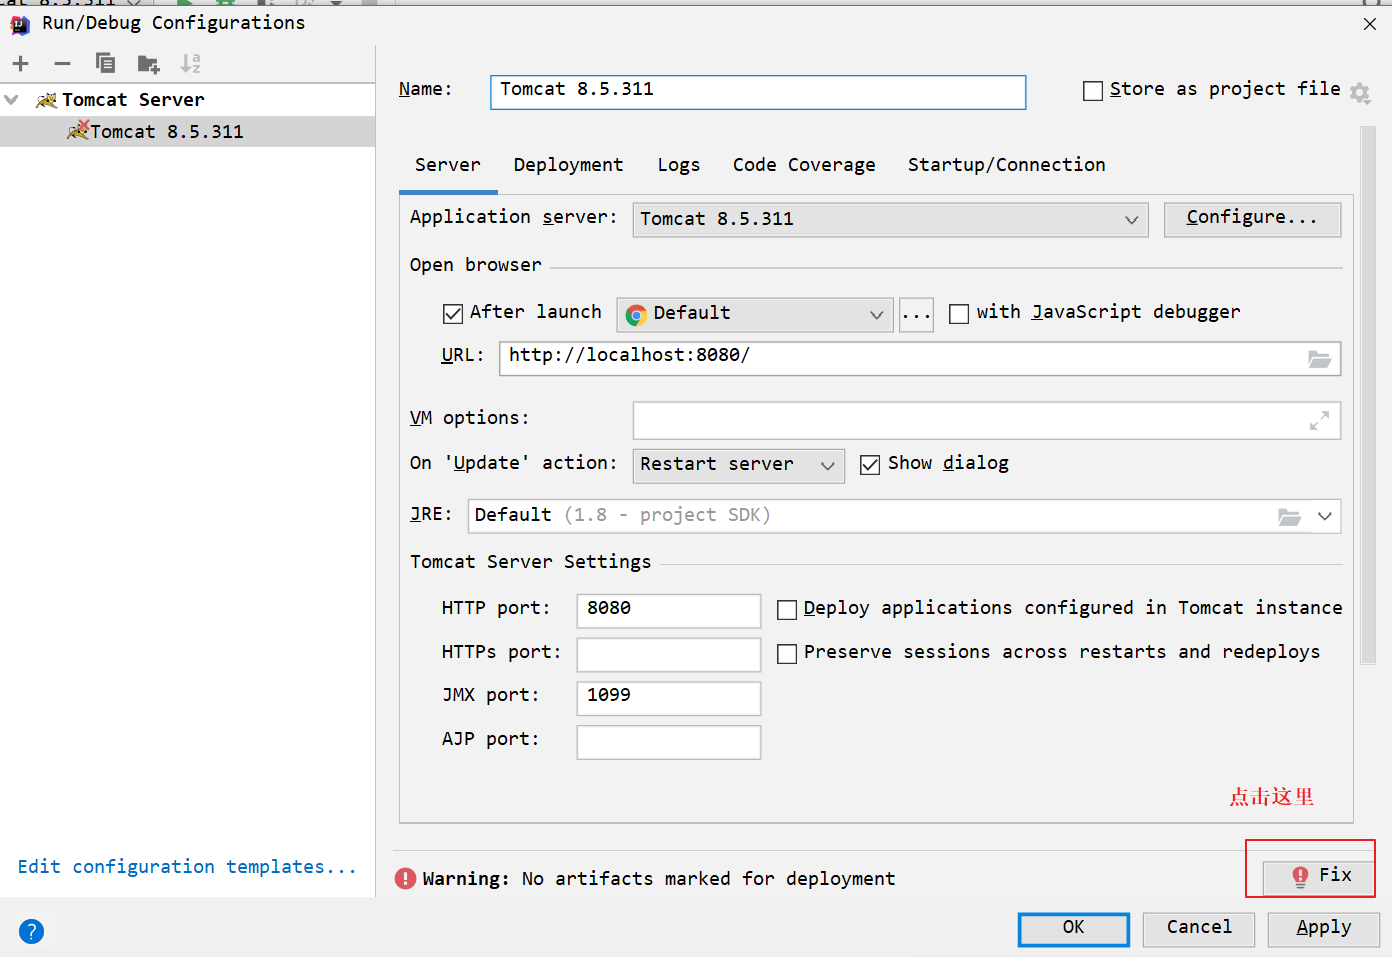Open the help question mark icon
Image resolution: width=1392 pixels, height=957 pixels.
(31, 931)
